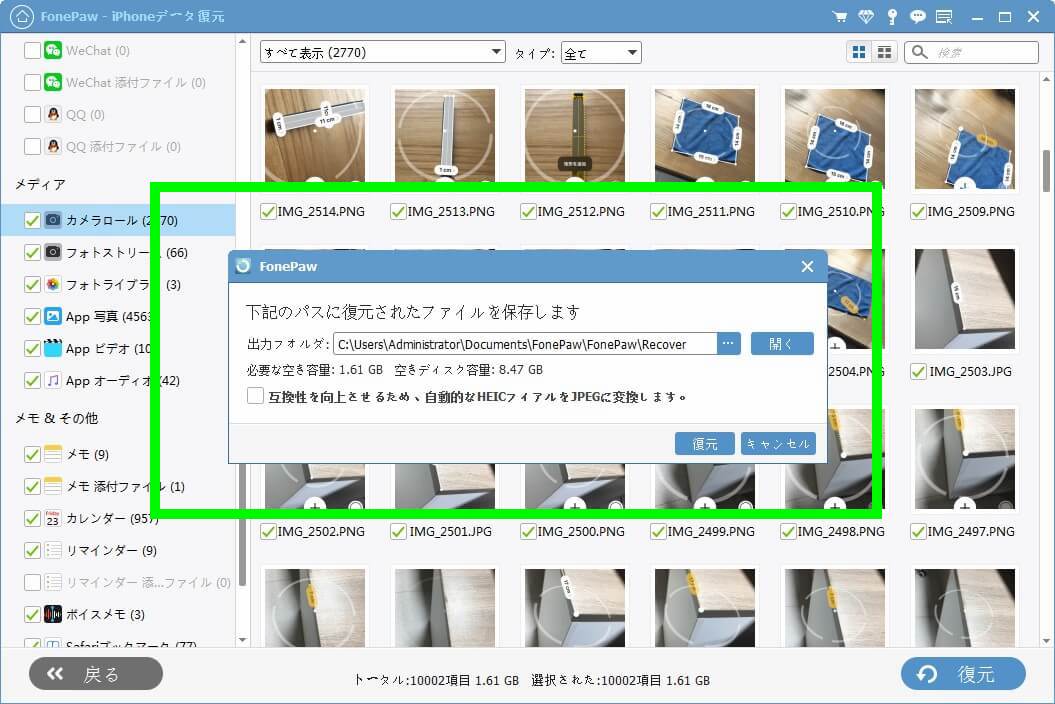
Task: Click the diamond upgrade icon
Action: [x=866, y=17]
